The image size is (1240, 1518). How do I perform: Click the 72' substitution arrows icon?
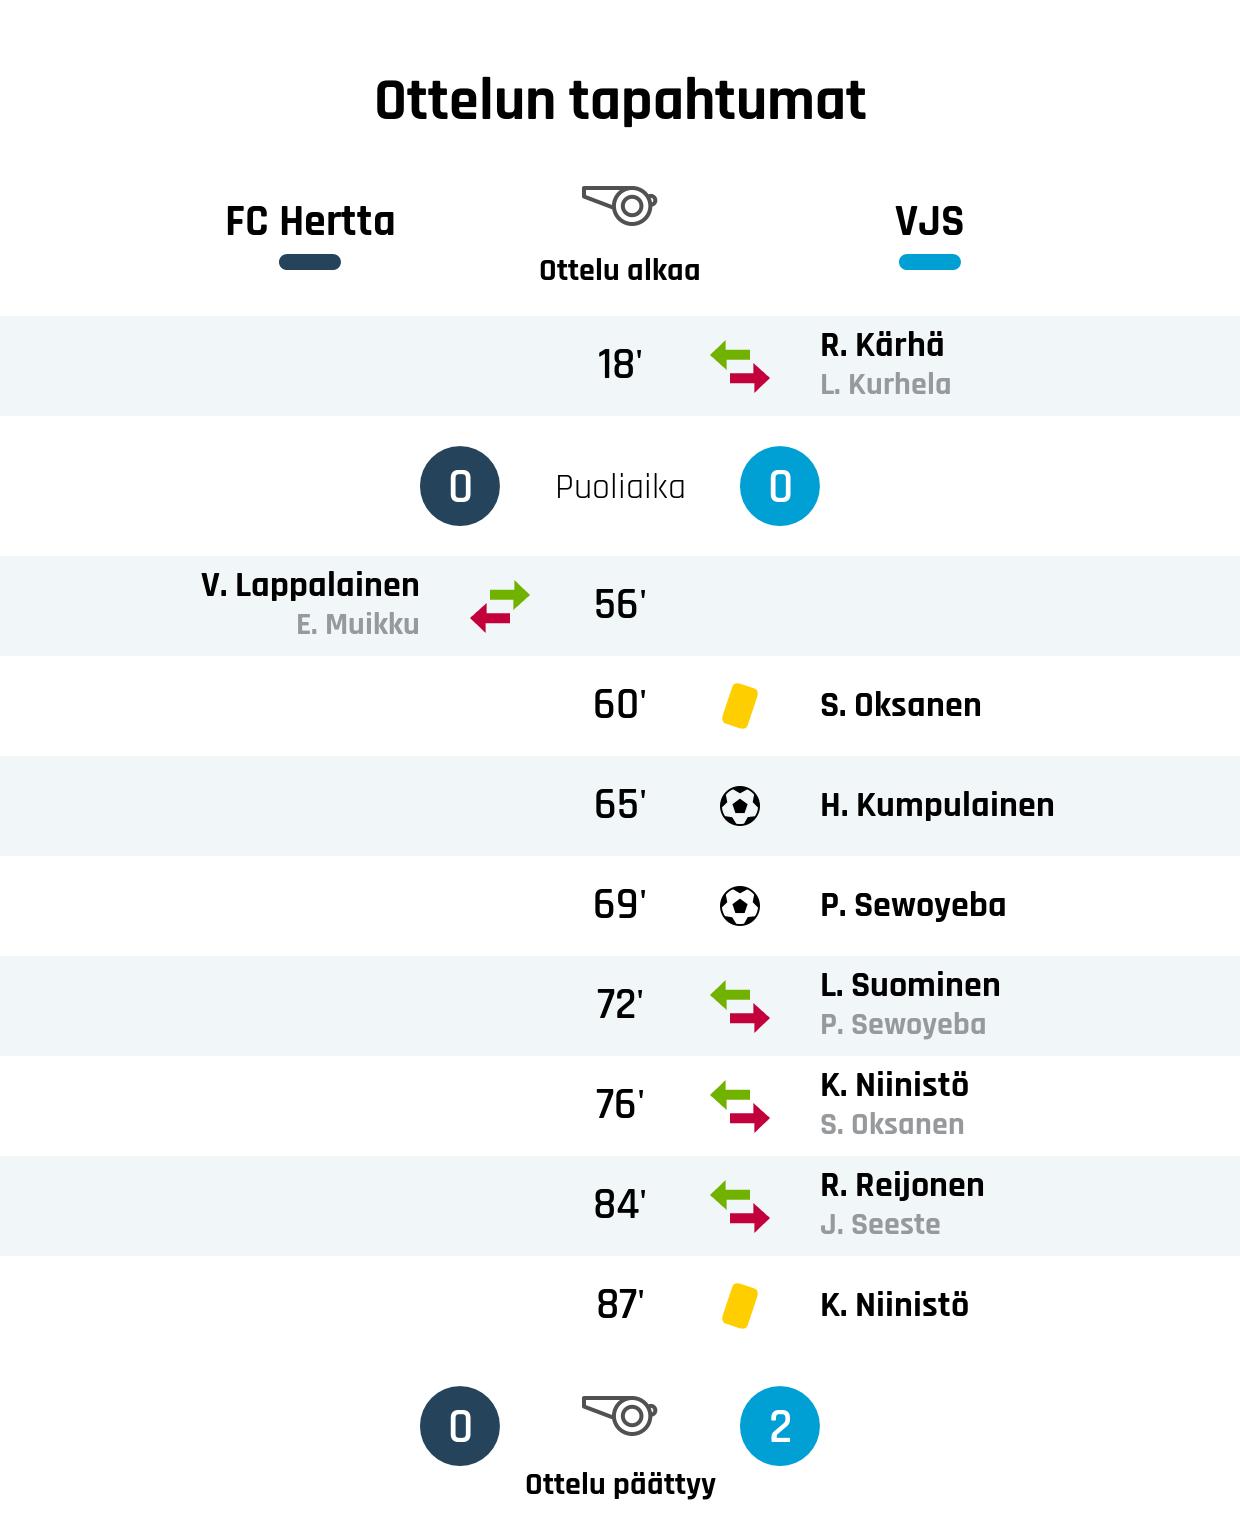pyautogui.click(x=740, y=1006)
